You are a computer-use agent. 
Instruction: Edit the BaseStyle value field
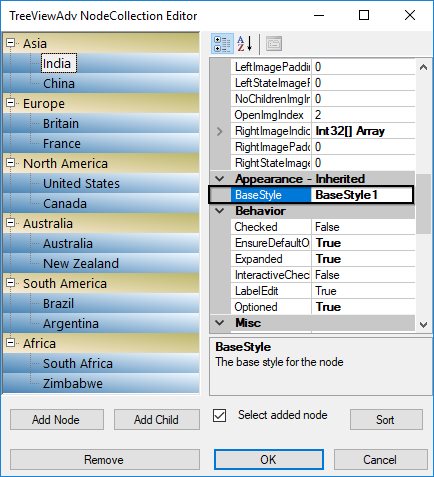pos(362,195)
